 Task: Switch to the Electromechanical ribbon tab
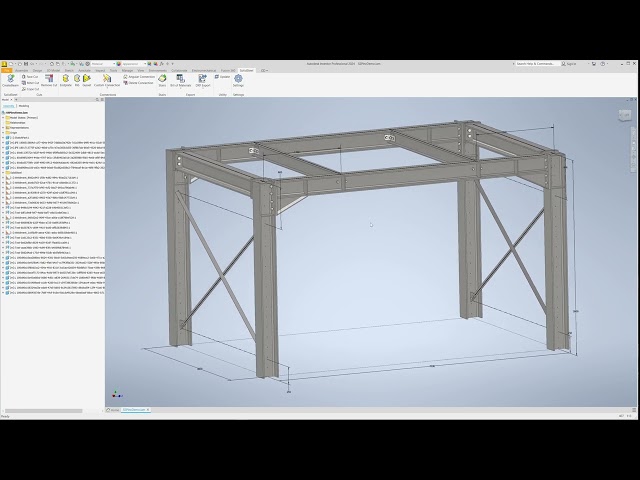pos(205,71)
